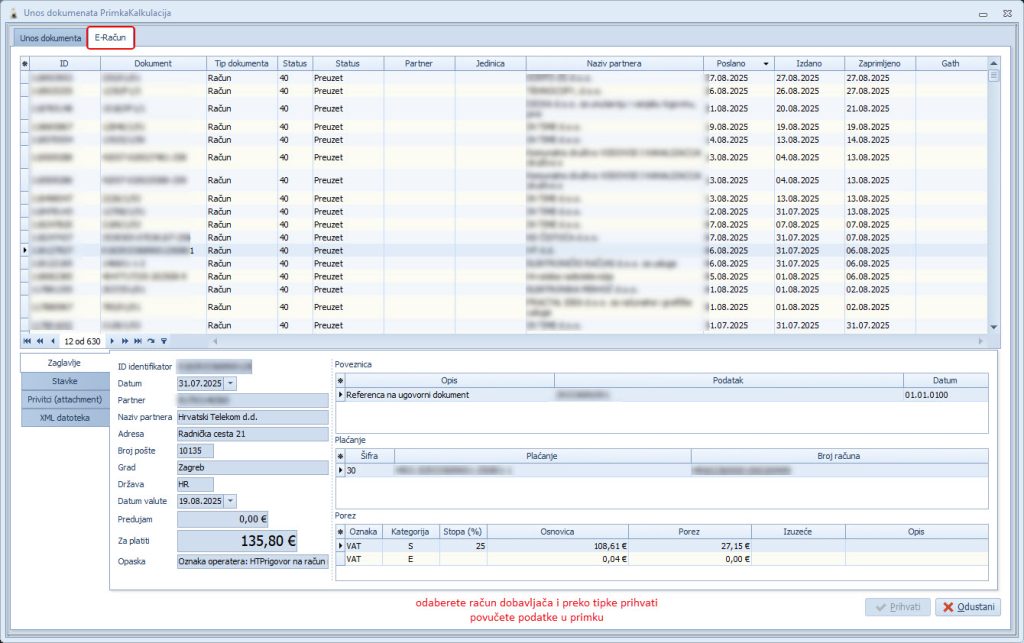Open the grid filter funnel icon
Screen dimensions: 1024x643
tap(163, 341)
